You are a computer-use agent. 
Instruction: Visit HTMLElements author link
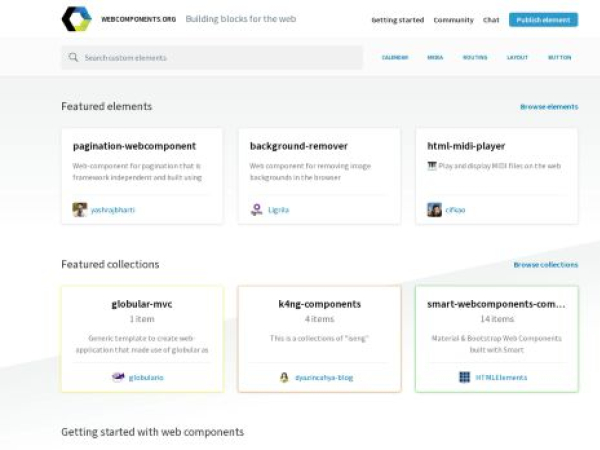click(x=501, y=378)
